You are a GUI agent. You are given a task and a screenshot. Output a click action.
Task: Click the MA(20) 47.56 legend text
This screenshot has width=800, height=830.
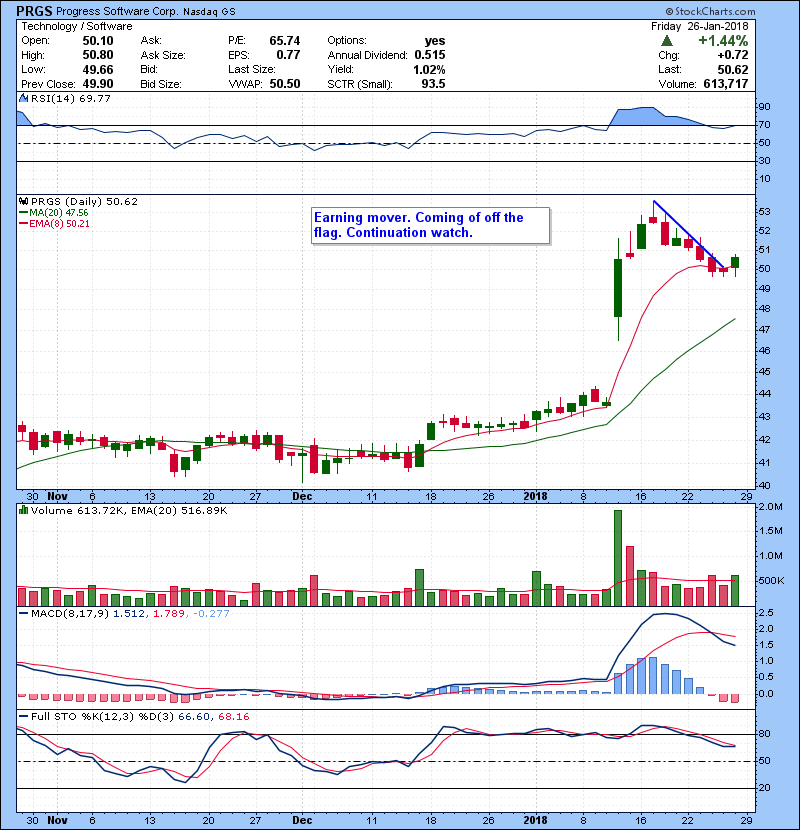(59, 213)
